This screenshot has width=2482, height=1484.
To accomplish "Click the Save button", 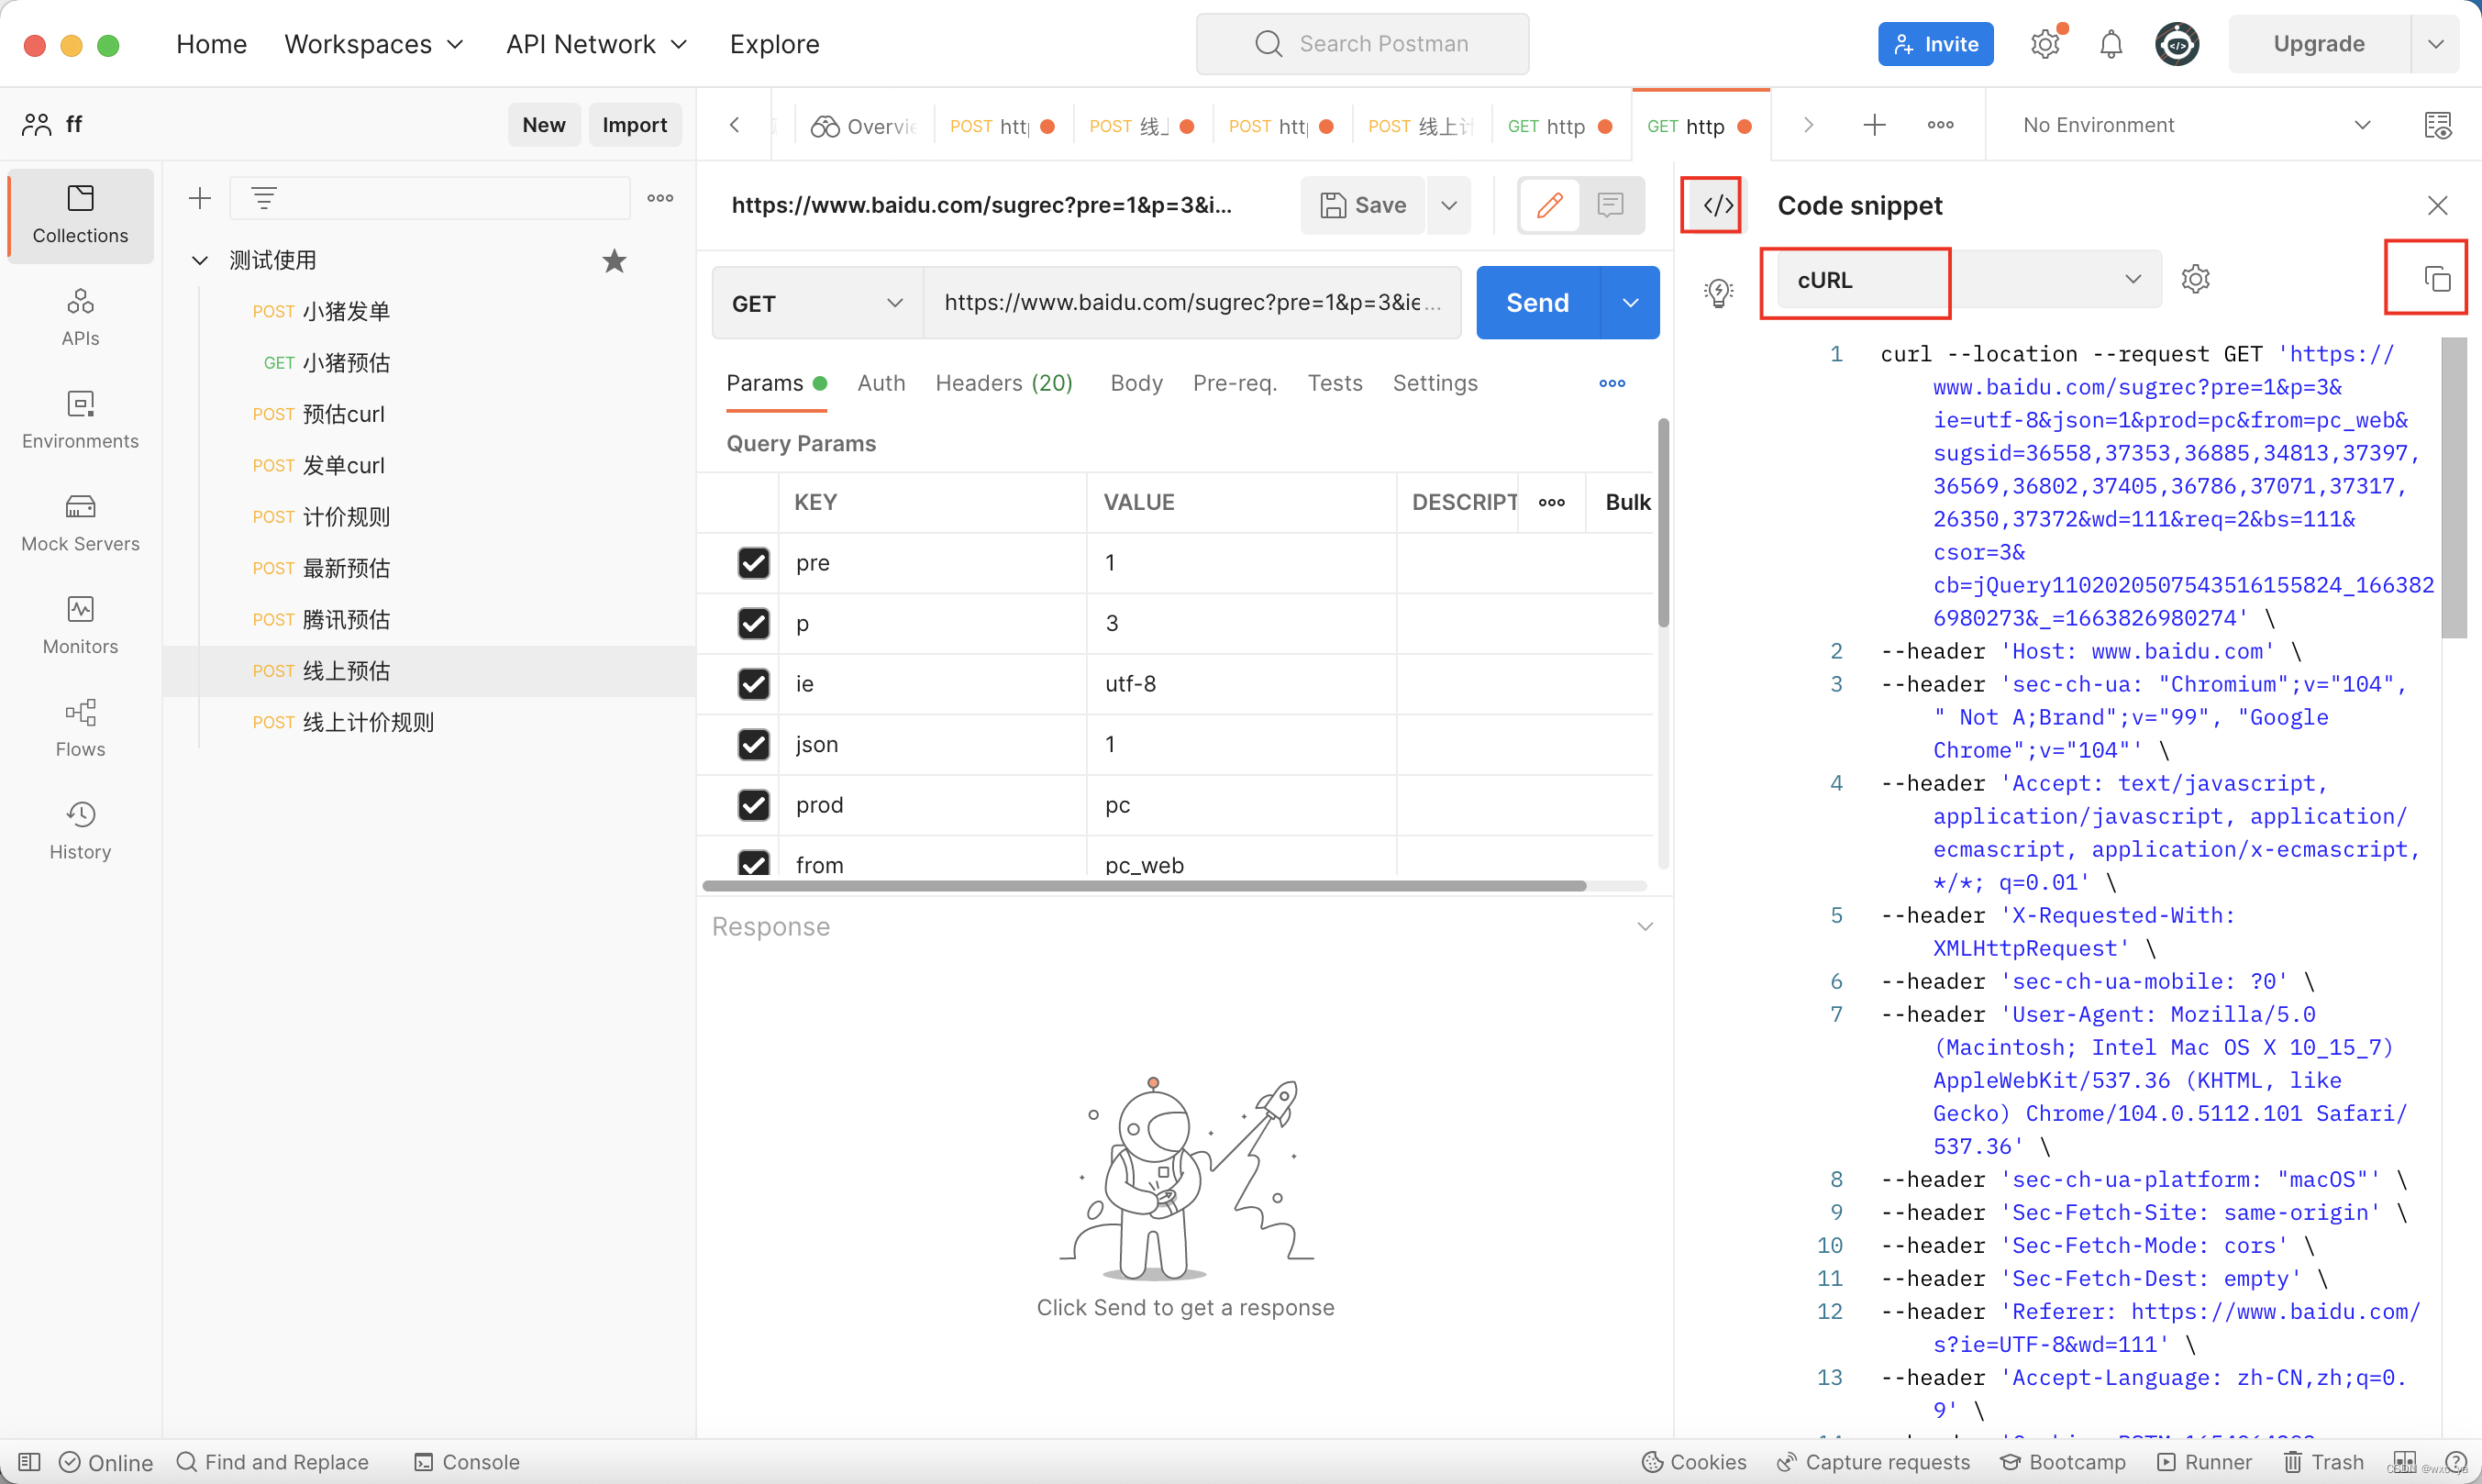I will coord(1363,205).
